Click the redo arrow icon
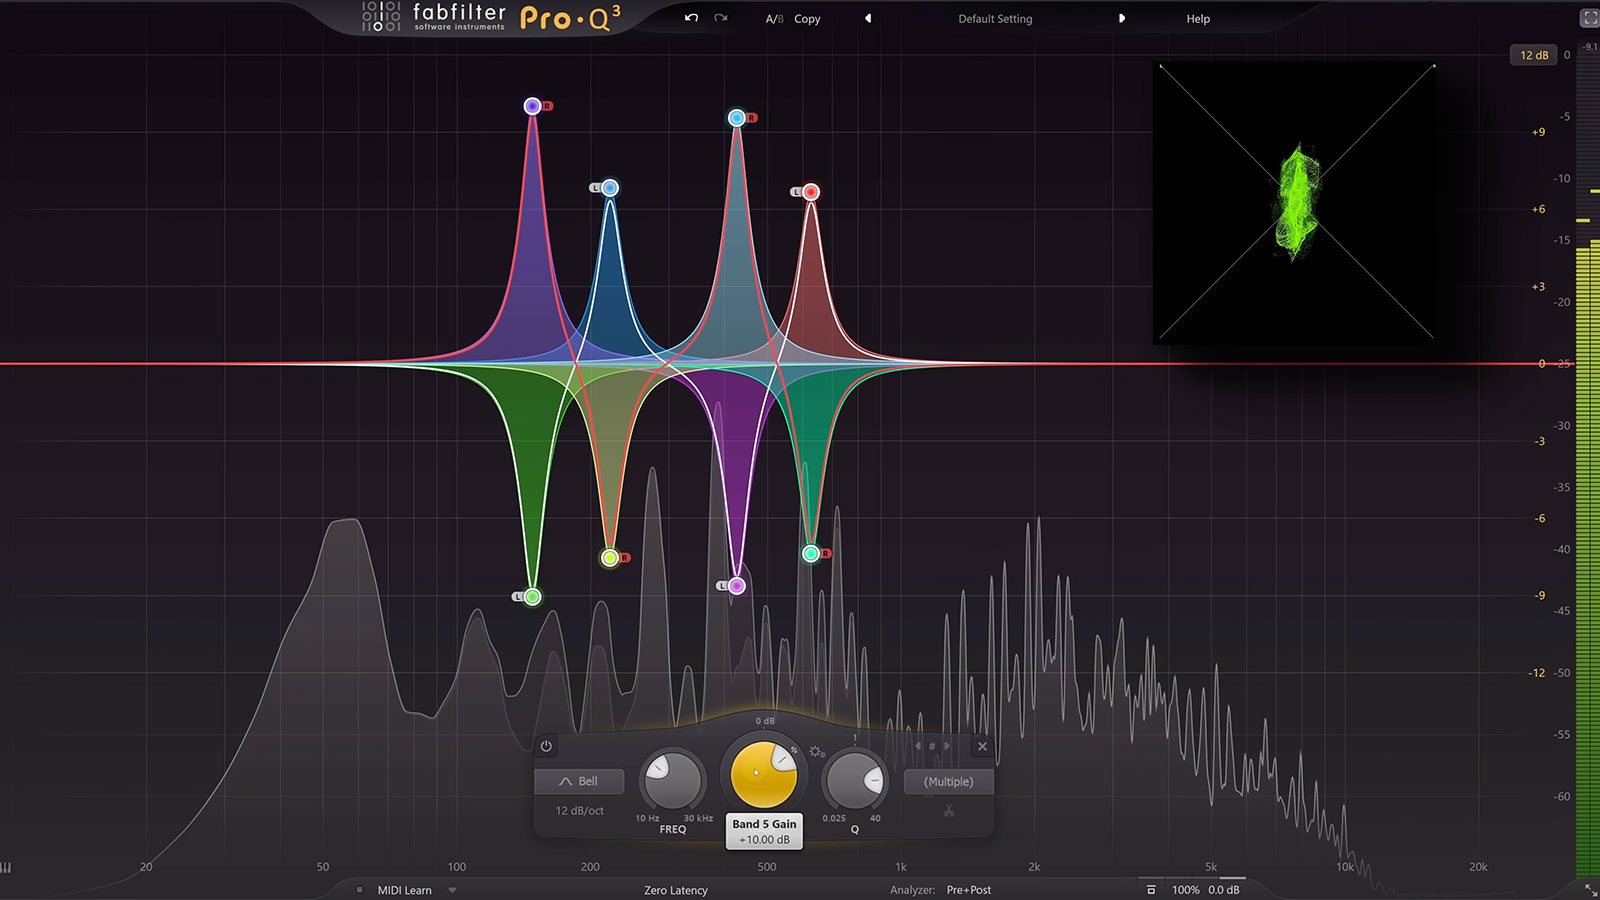Image resolution: width=1600 pixels, height=900 pixels. click(x=719, y=18)
